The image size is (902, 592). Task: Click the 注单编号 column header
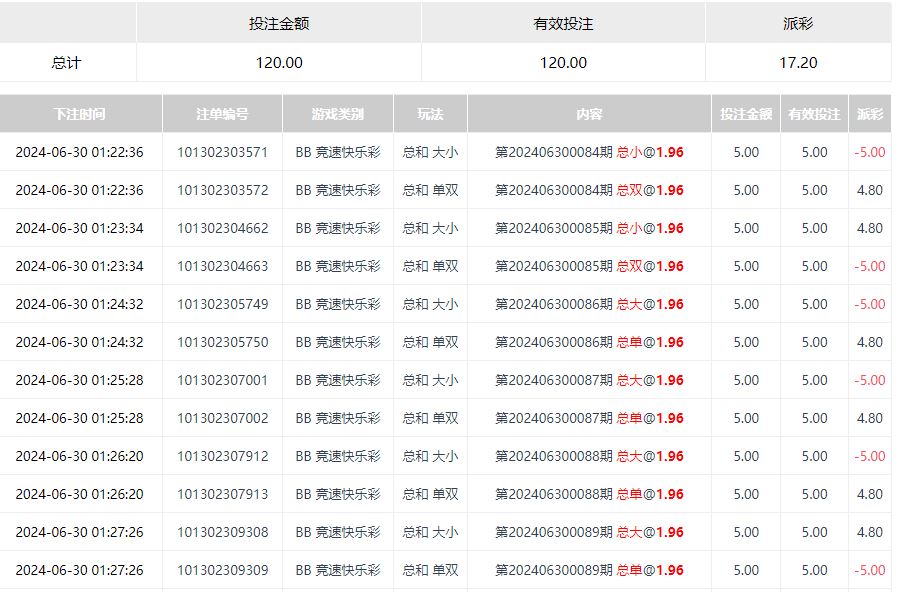222,114
